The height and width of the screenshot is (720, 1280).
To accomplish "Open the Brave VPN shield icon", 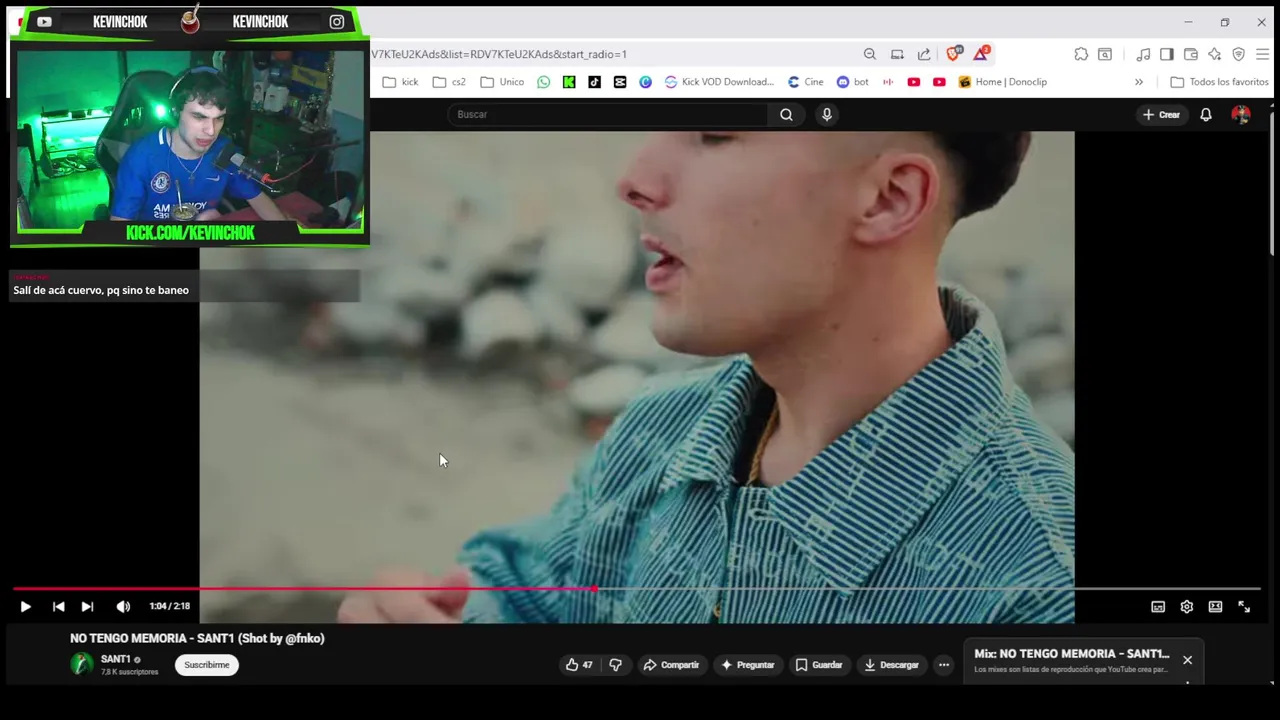I will point(1238,54).
